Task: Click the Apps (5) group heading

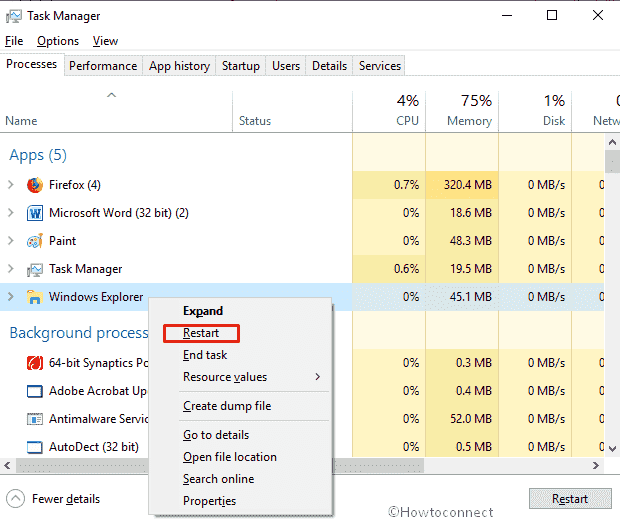Action: pos(38,155)
